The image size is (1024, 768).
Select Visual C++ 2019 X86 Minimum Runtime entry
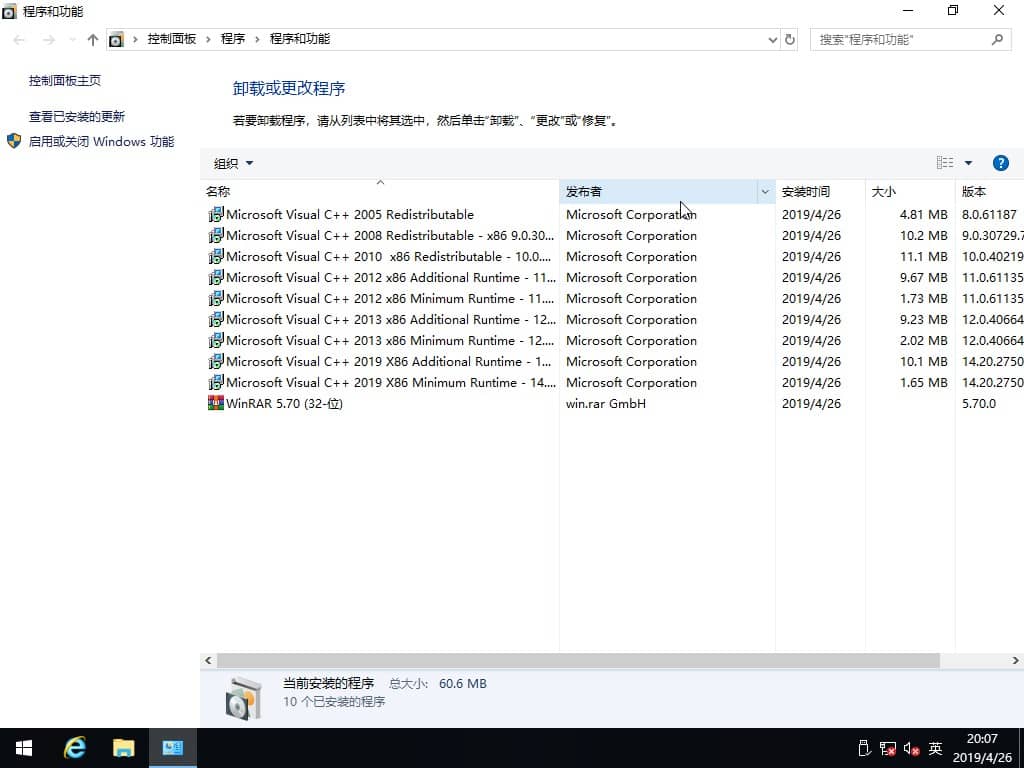click(x=391, y=382)
